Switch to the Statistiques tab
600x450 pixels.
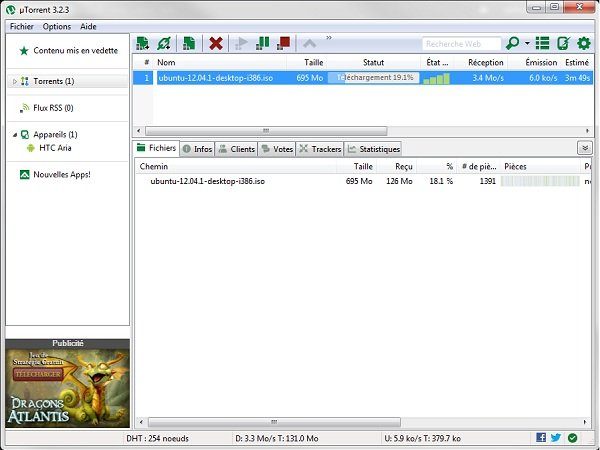pos(373,148)
